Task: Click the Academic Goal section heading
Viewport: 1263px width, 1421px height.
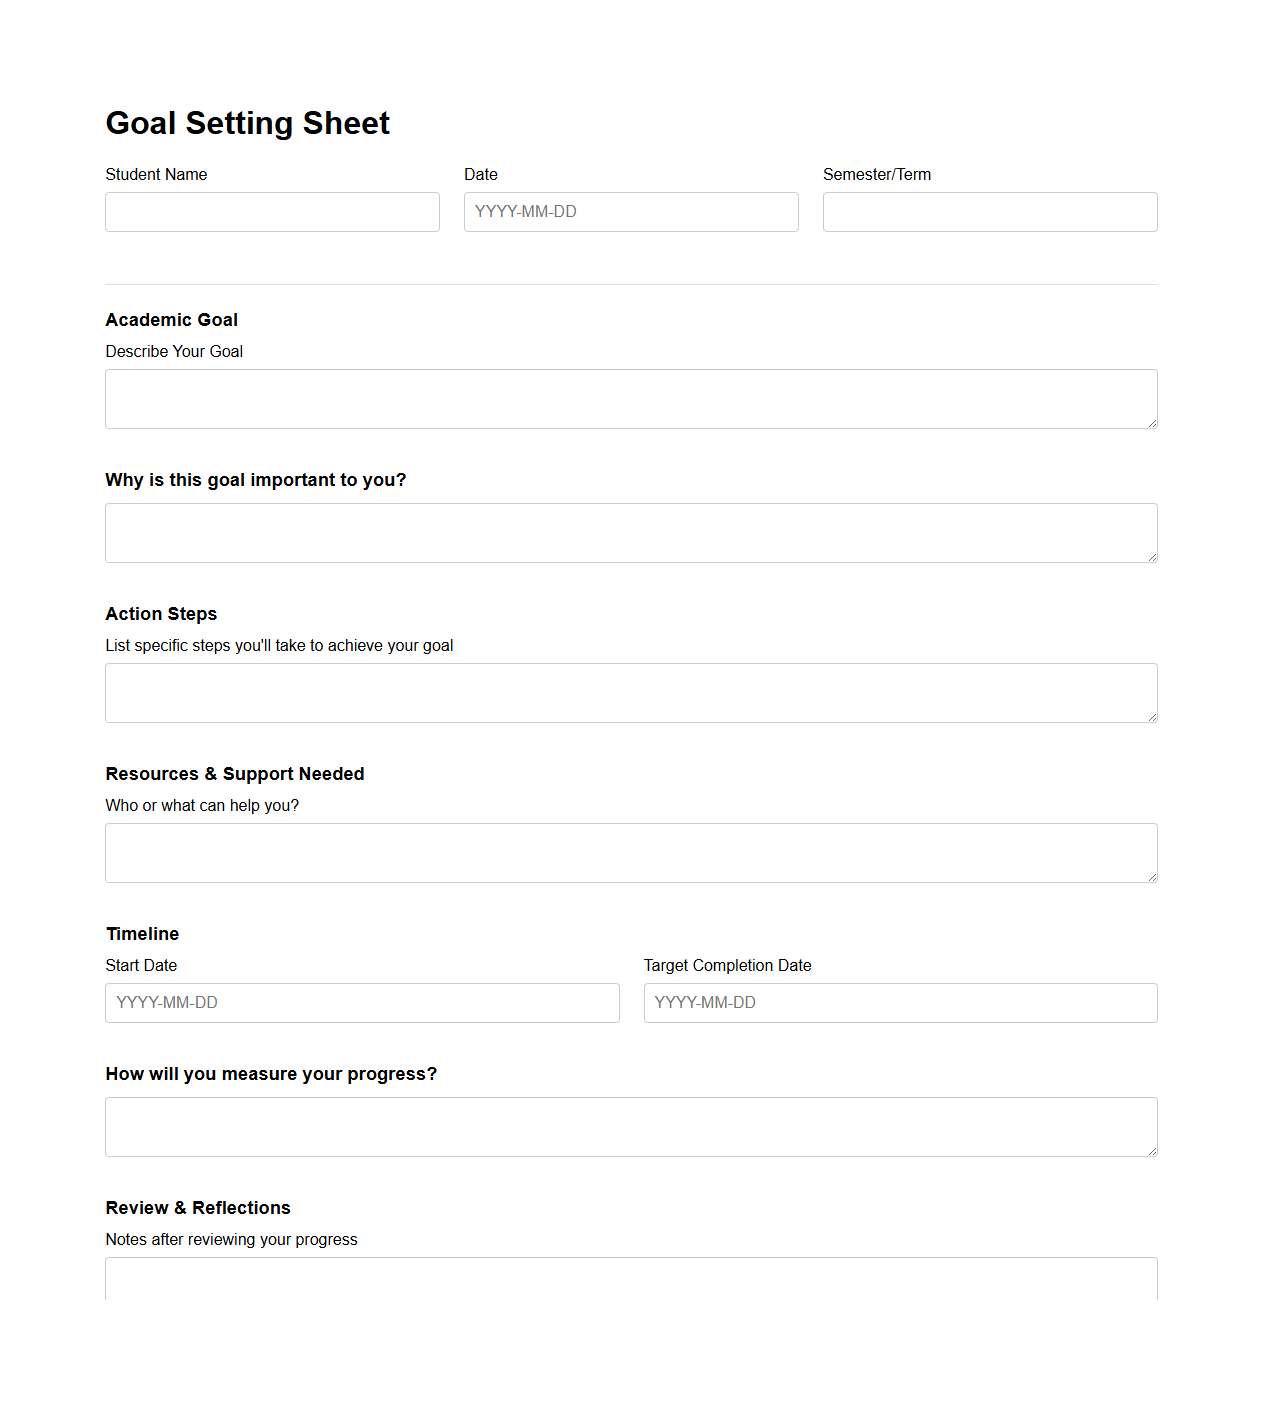Action: coord(171,320)
